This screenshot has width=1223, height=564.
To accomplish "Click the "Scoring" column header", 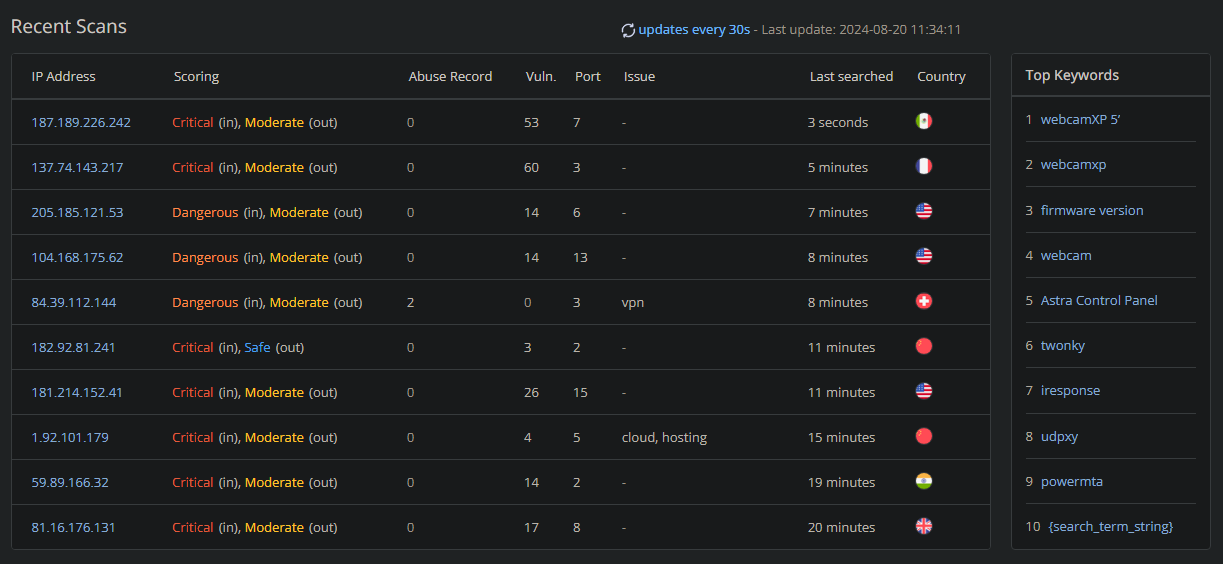I will coord(196,76).
